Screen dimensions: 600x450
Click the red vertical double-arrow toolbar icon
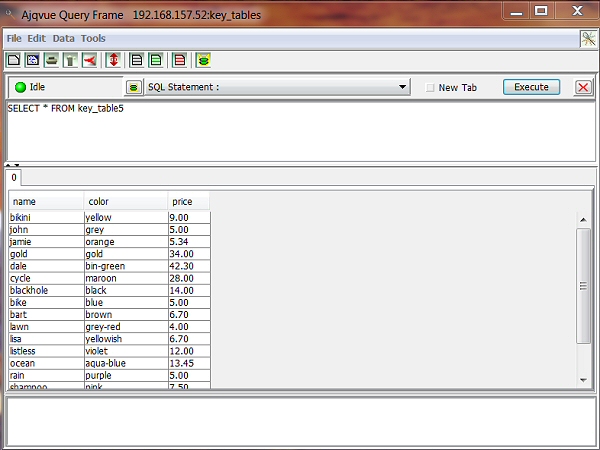[114, 60]
